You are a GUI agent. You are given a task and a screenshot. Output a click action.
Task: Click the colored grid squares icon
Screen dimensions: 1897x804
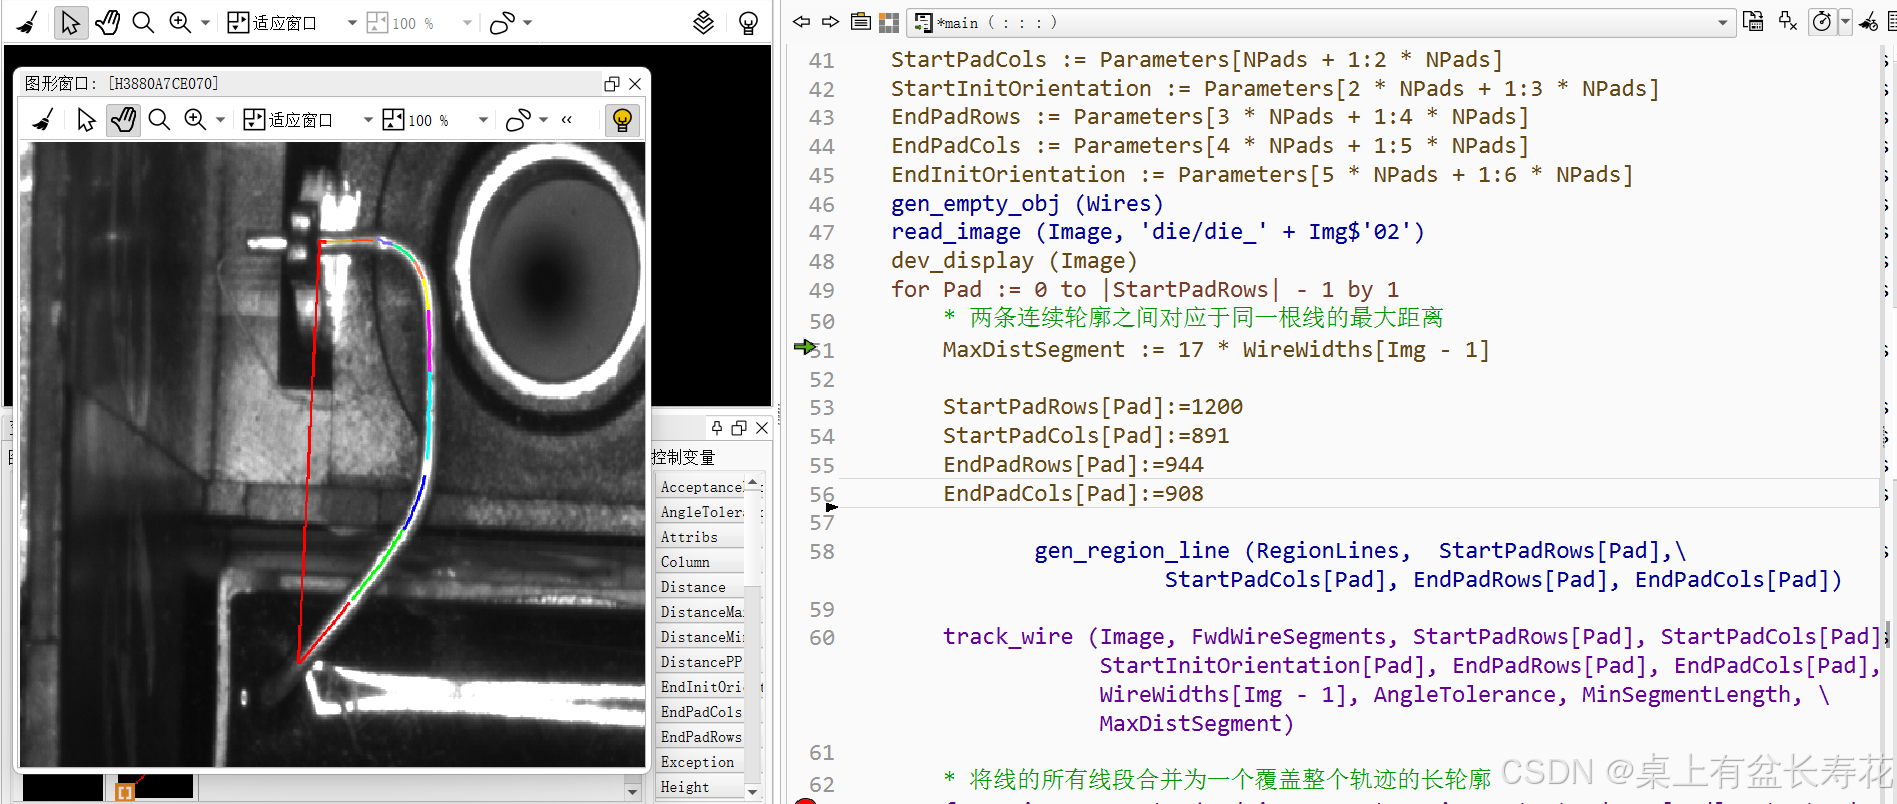(x=889, y=22)
